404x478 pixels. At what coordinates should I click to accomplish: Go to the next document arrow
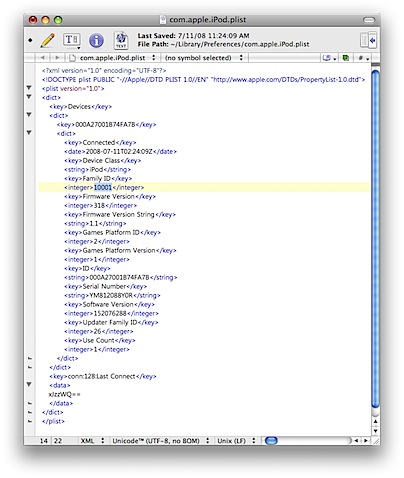(57, 58)
